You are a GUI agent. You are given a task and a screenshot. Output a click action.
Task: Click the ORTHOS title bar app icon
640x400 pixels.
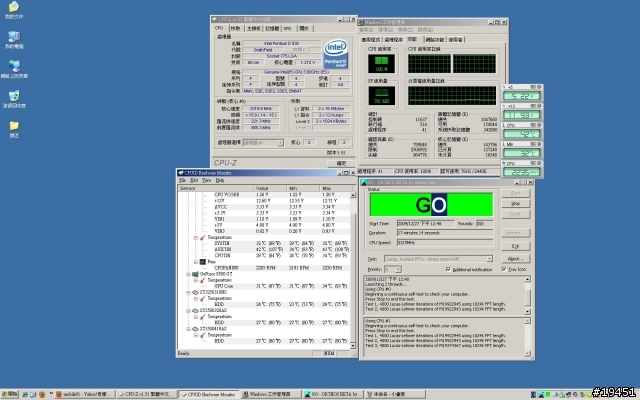[364, 182]
